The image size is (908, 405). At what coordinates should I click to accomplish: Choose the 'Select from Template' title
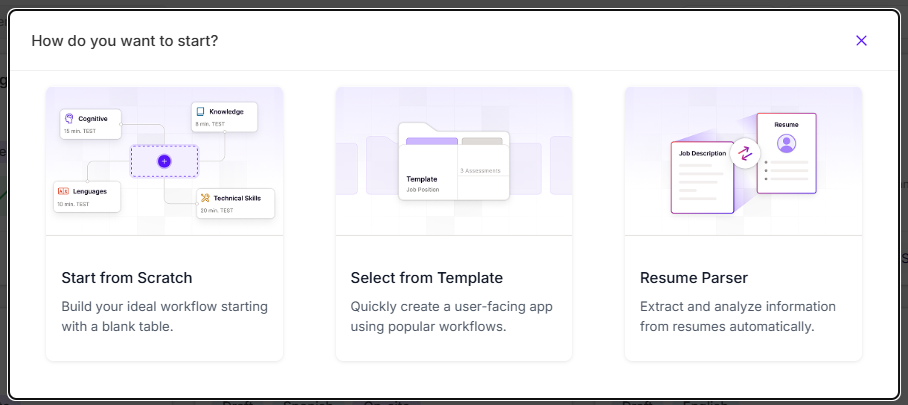(426, 278)
